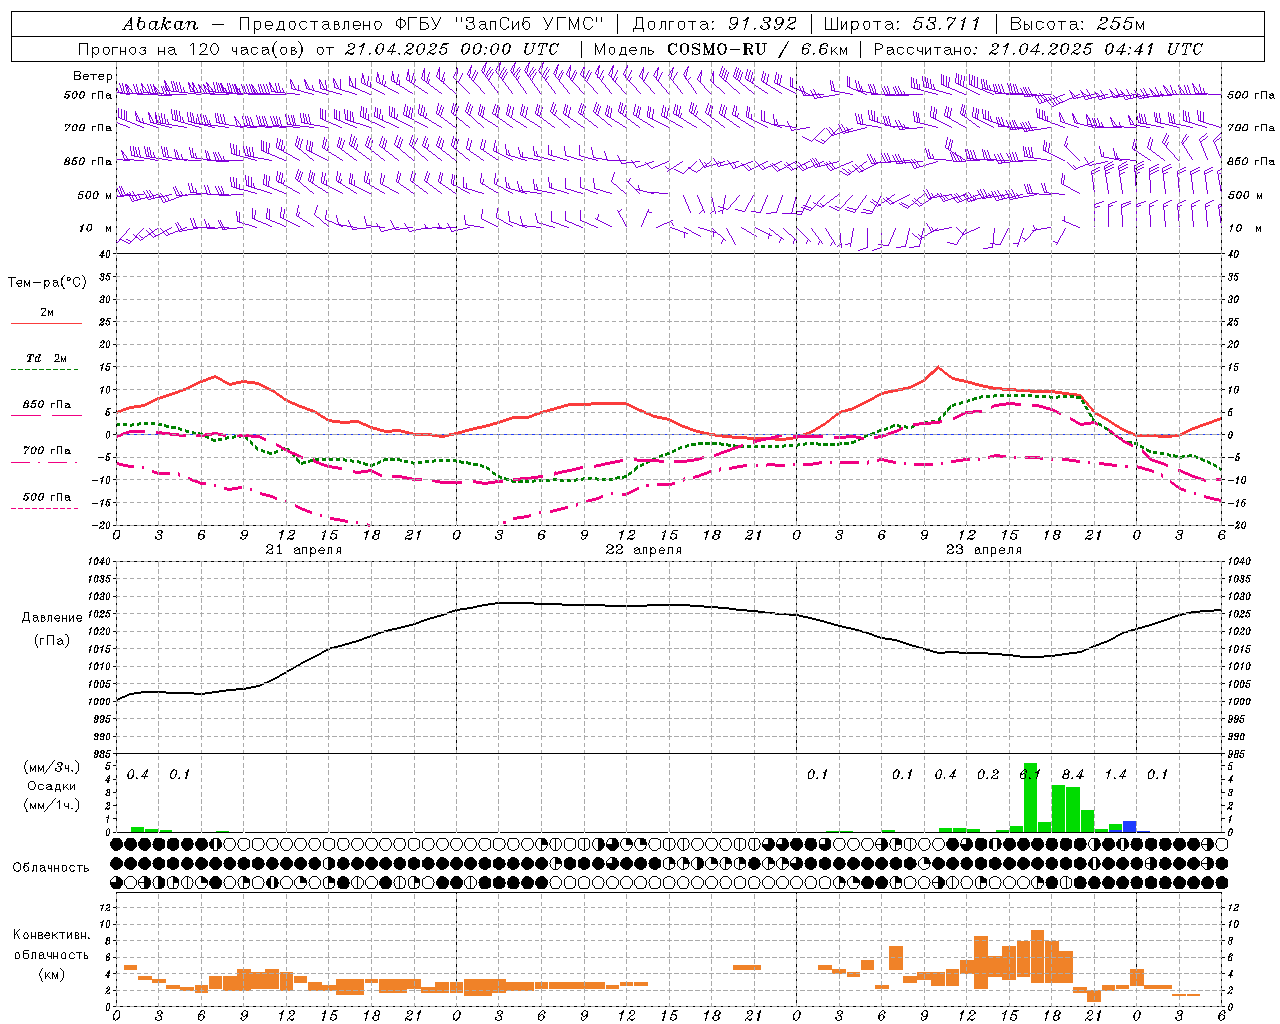This screenshot has height=1024, width=1280.
Task: Click the "23 апреля" date label
Action: click(983, 550)
